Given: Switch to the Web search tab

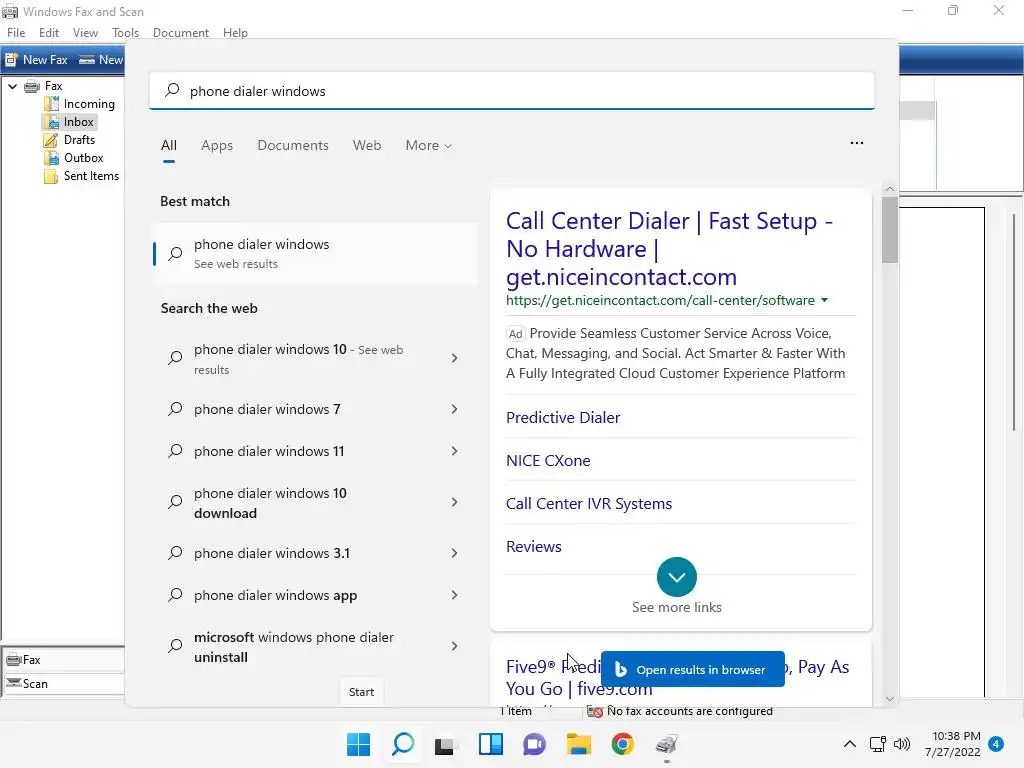Looking at the screenshot, I should (x=367, y=146).
